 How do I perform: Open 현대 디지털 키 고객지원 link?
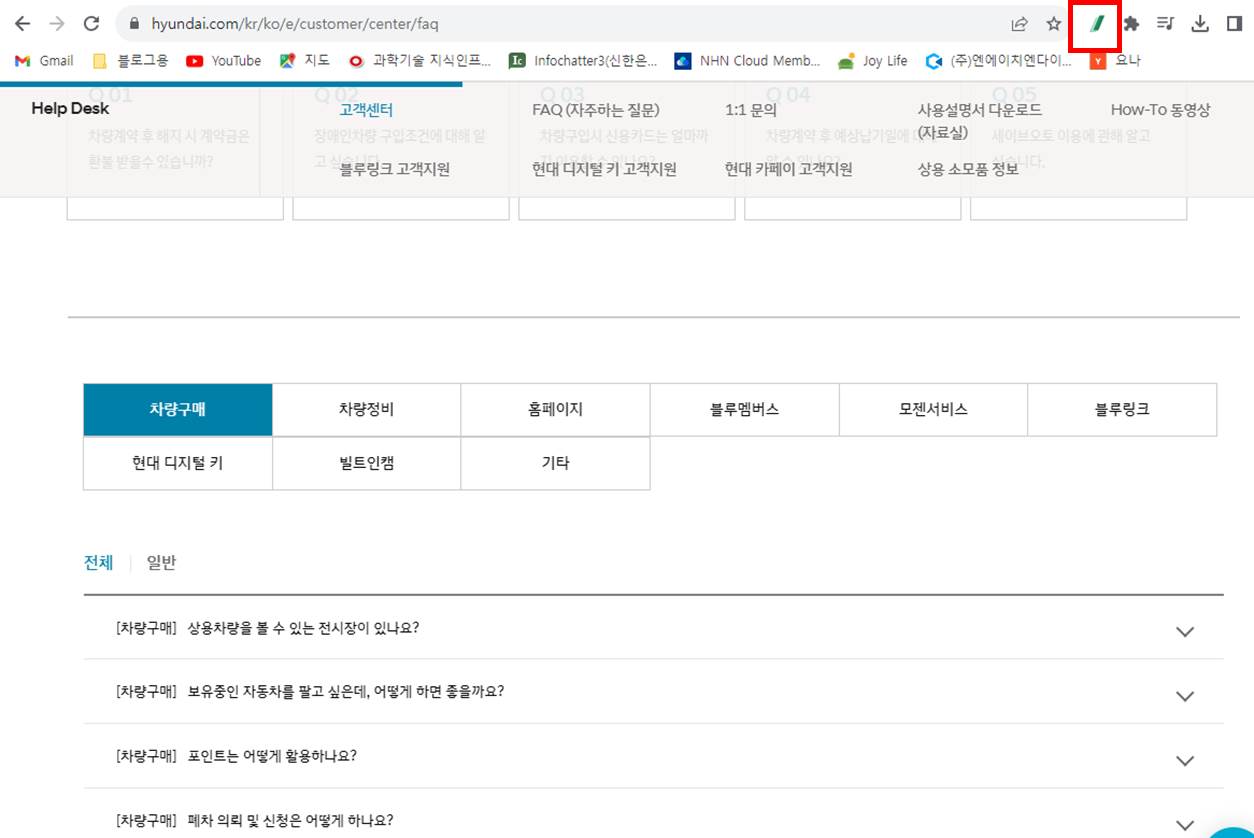[x=604, y=169]
